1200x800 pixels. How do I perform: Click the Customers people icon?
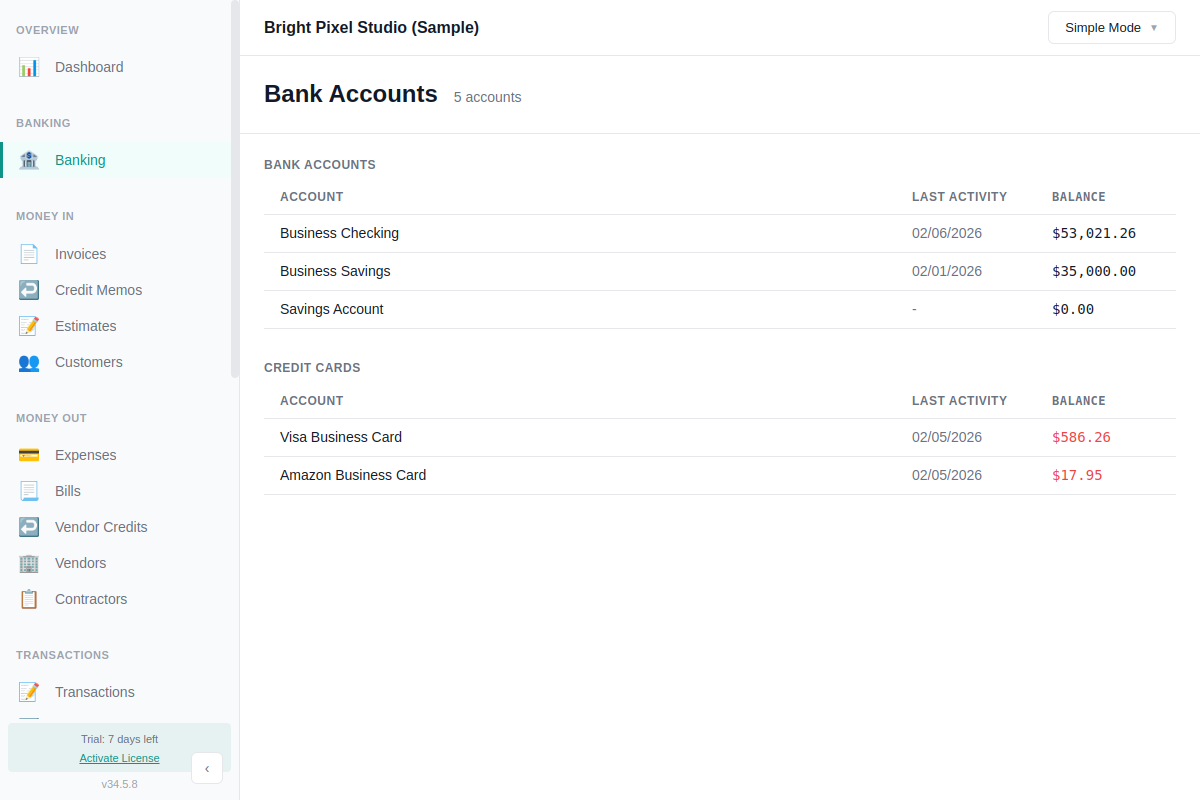coord(29,362)
